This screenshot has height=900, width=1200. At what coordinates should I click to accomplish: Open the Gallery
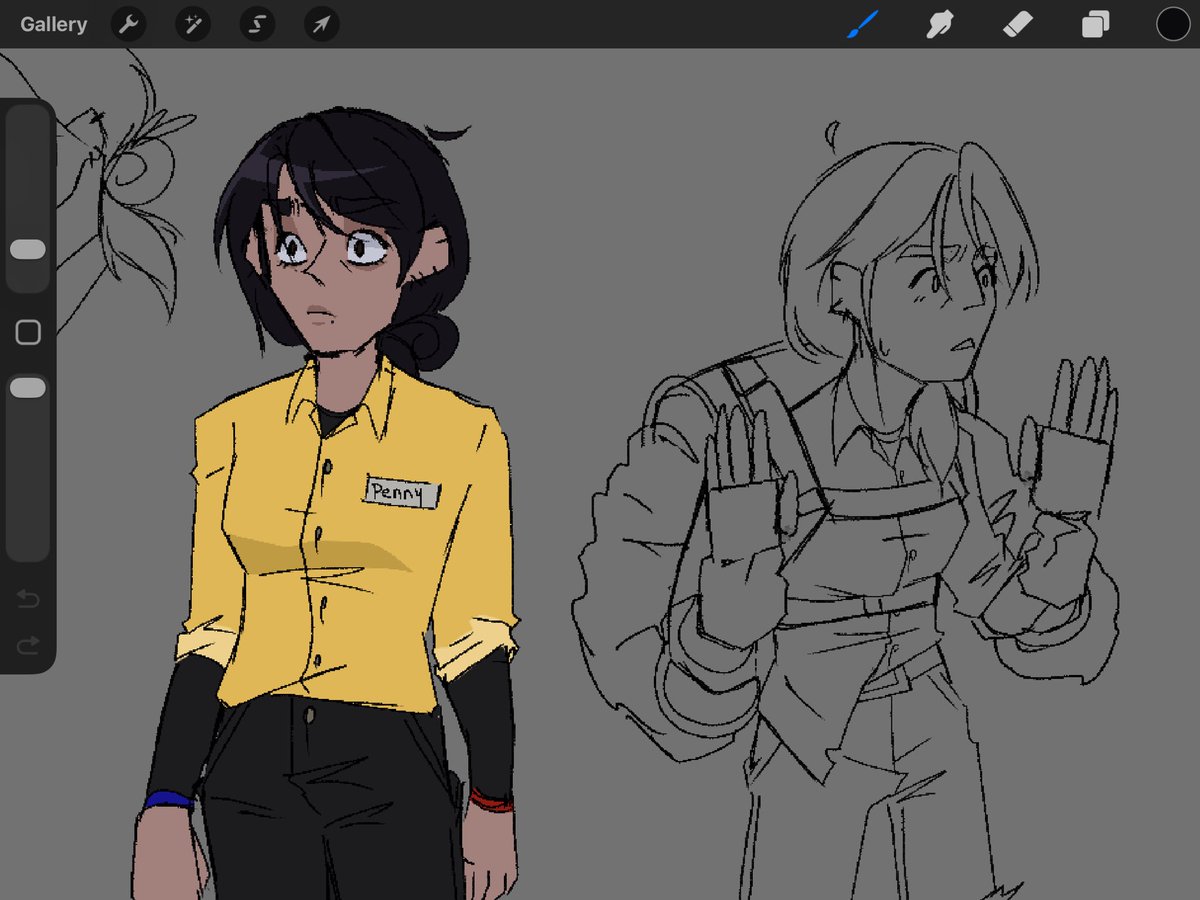click(53, 24)
